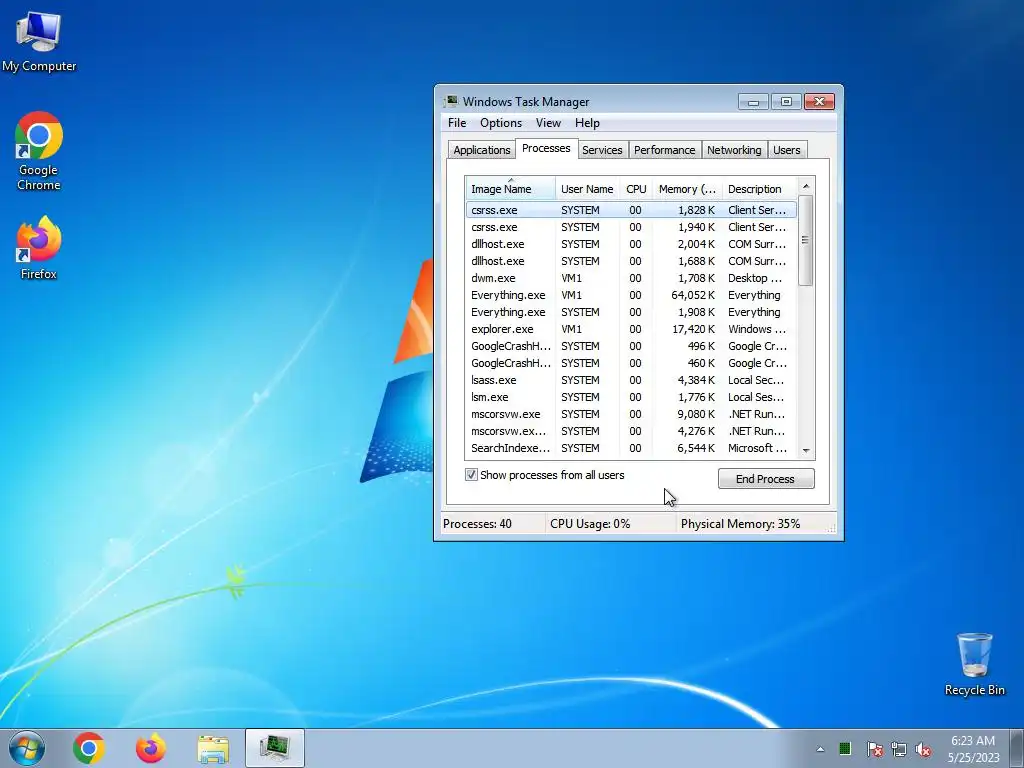Click the process list scroll up arrow
This screenshot has height=768, width=1024.
[806, 186]
